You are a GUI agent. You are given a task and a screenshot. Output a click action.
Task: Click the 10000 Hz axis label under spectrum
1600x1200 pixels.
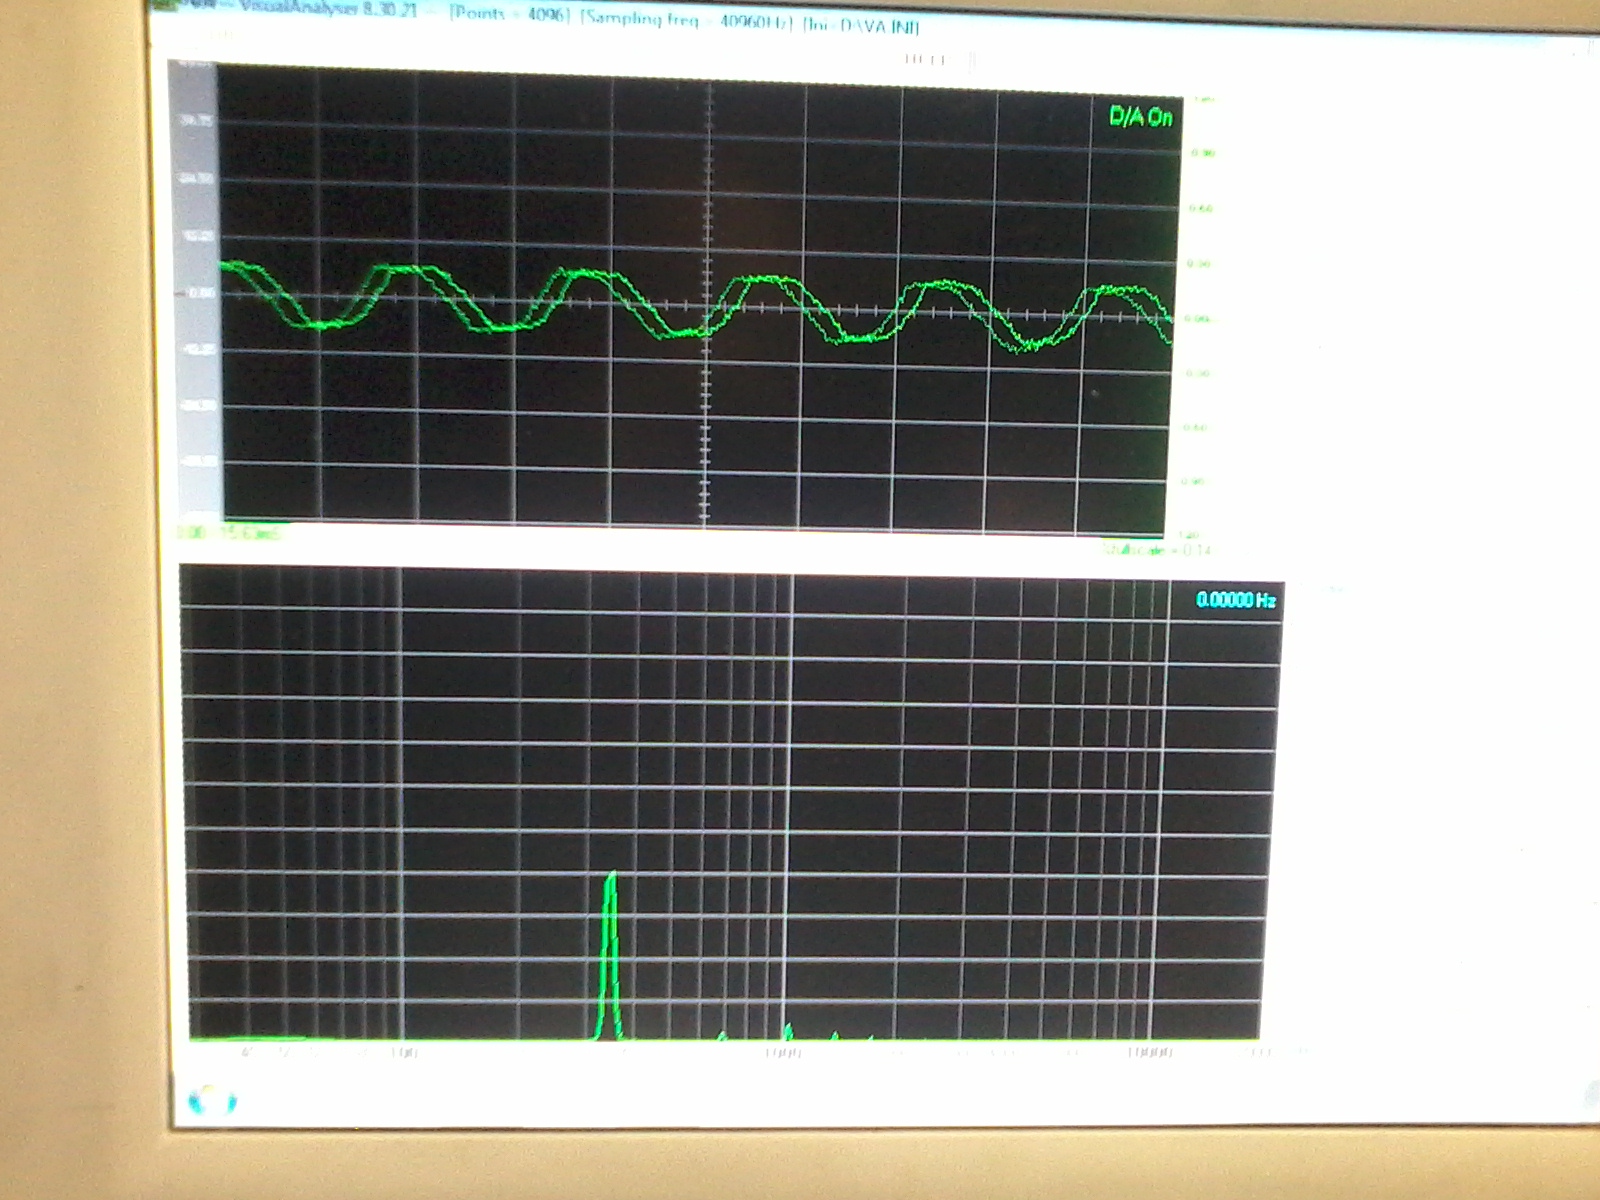point(1150,1053)
